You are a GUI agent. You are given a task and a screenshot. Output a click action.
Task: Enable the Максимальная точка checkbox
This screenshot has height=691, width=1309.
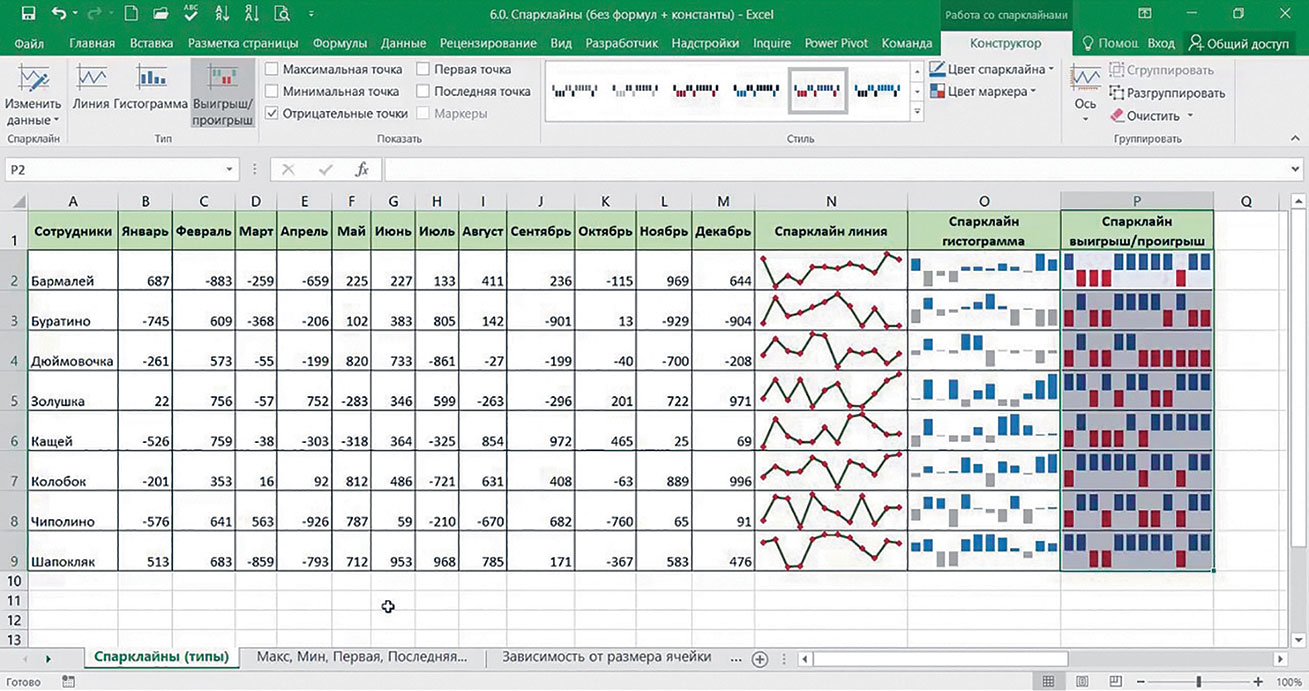pyautogui.click(x=272, y=70)
